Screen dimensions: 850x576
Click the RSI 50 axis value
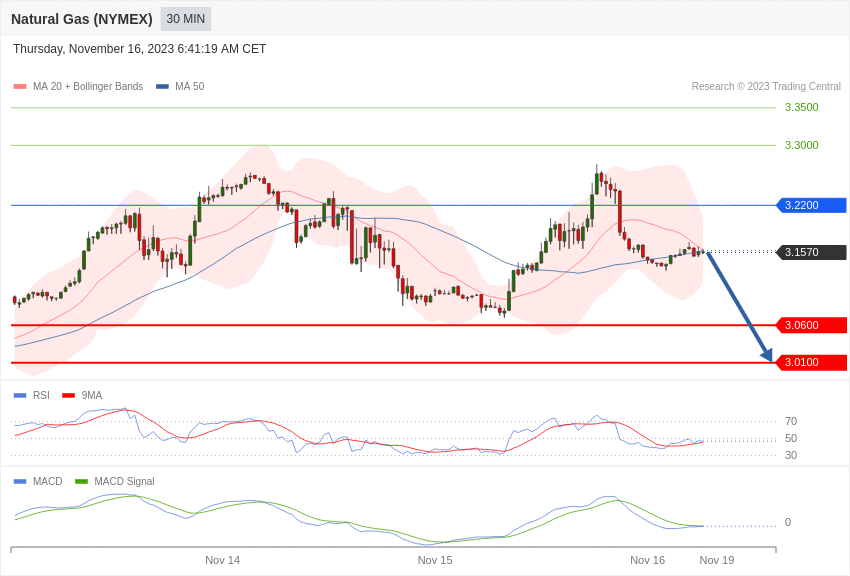pyautogui.click(x=791, y=438)
